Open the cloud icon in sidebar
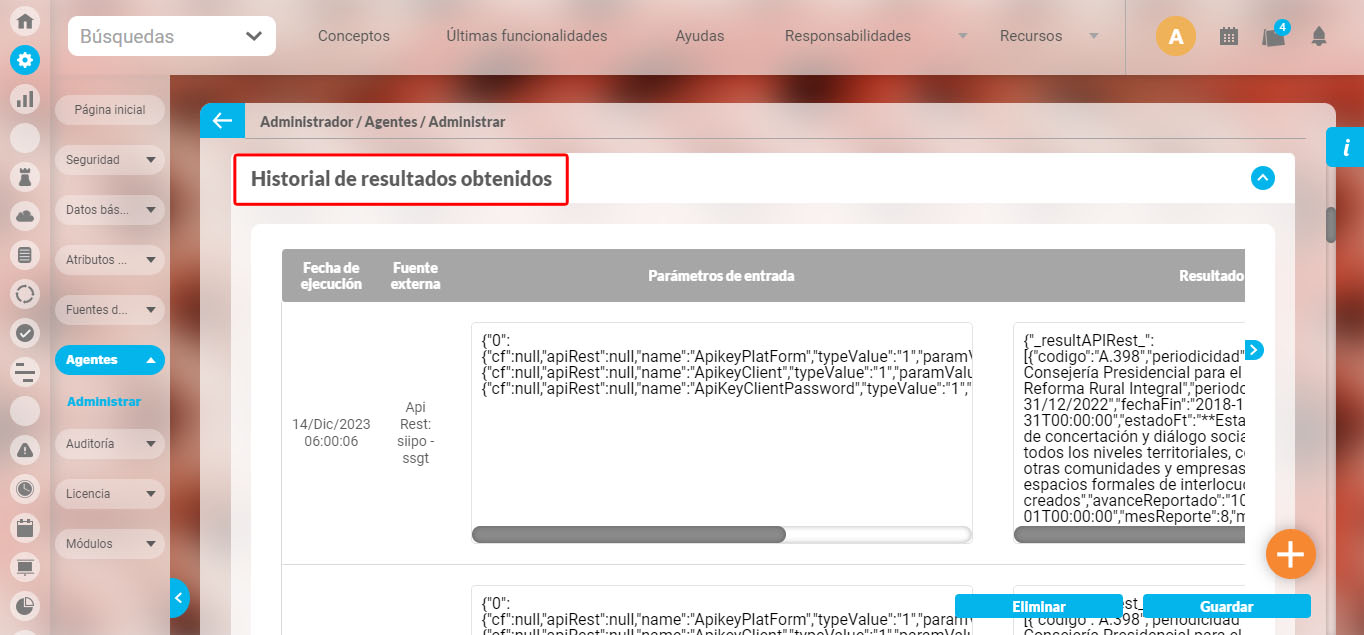 [x=25, y=216]
